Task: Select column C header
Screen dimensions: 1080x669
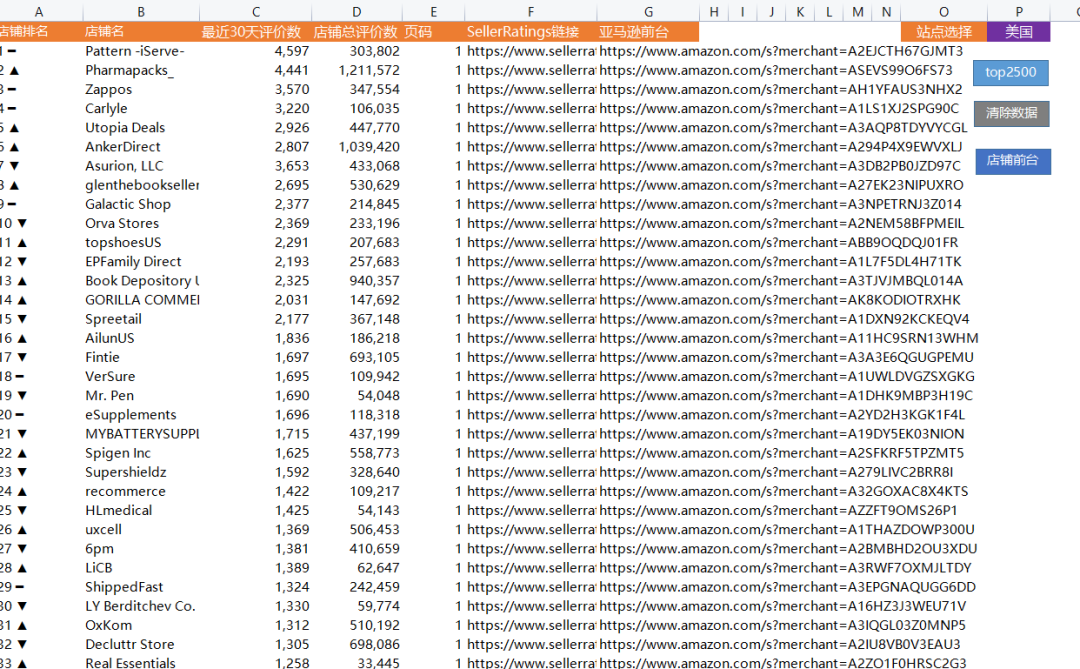Action: coord(256,12)
